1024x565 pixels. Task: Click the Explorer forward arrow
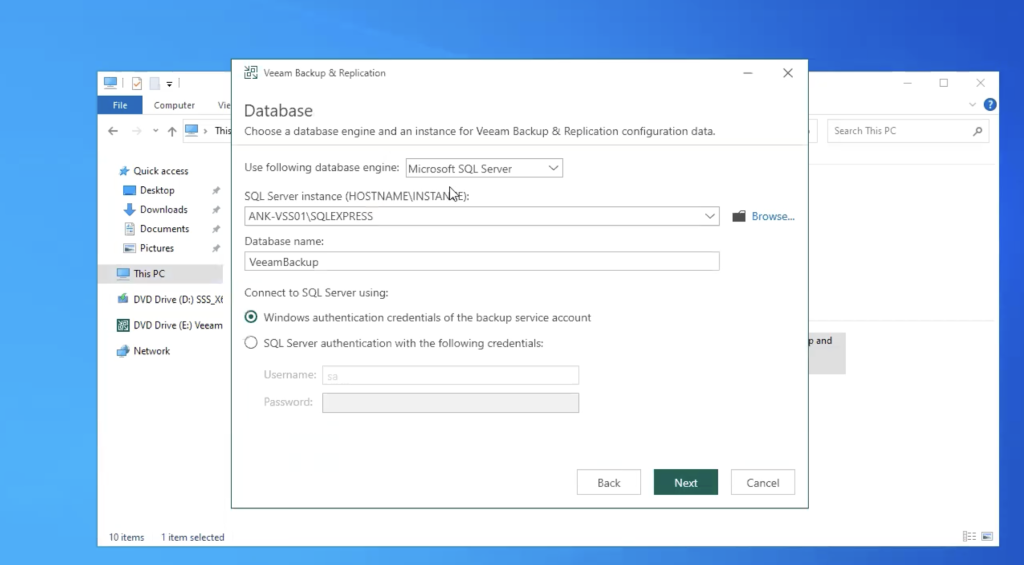click(136, 131)
